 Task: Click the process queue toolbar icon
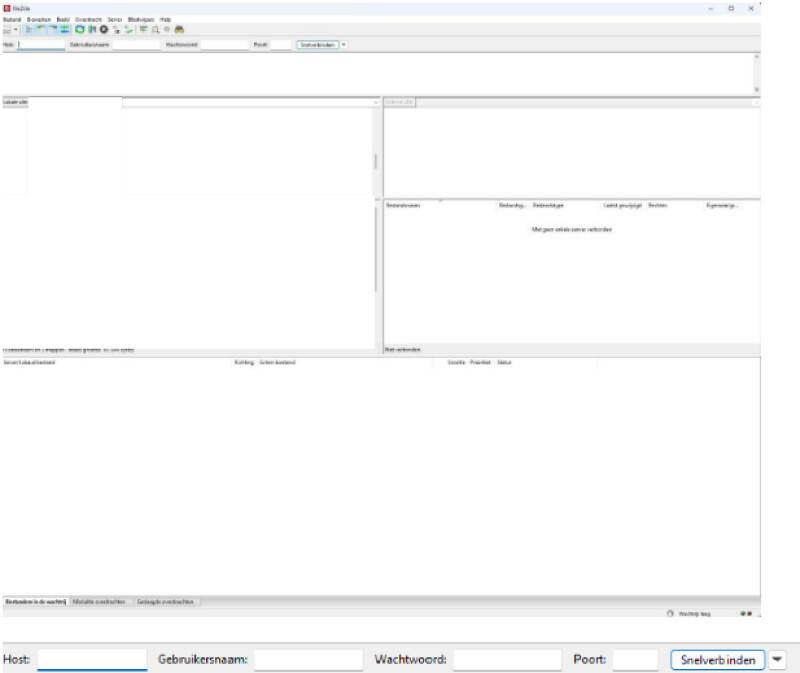92,30
